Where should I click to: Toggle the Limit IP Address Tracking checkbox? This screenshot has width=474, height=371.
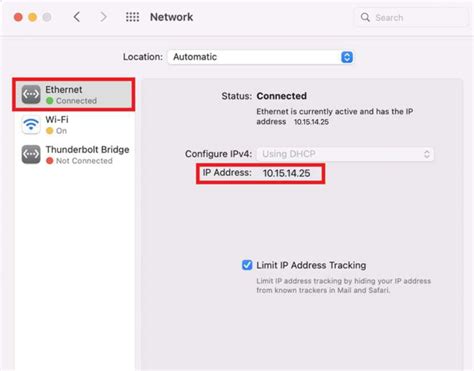tap(247, 265)
